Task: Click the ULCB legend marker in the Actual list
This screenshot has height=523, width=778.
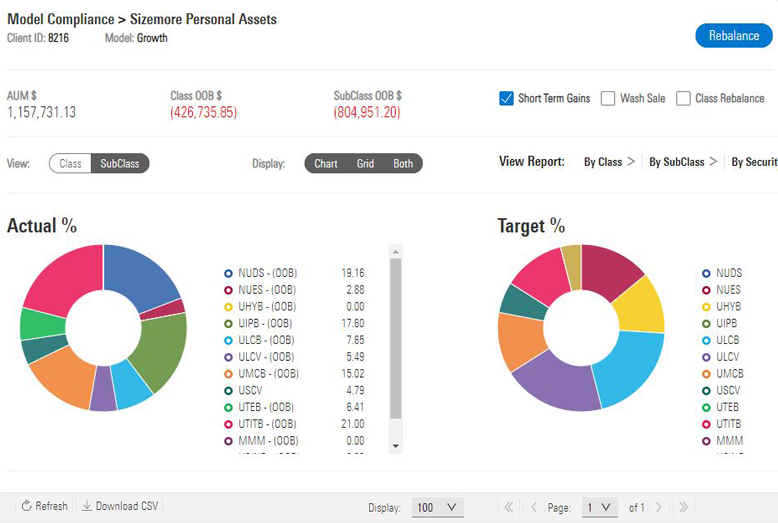Action: tap(228, 340)
